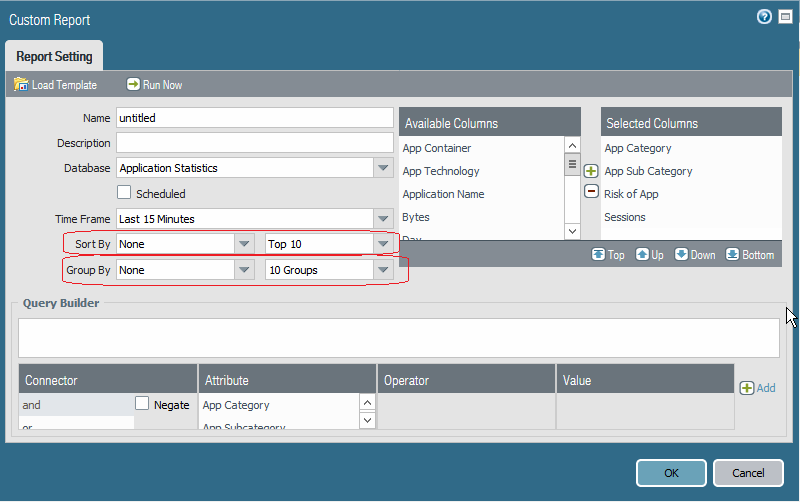The height and width of the screenshot is (504, 800).
Task: Select App Technology in Available Columns
Action: [441, 171]
